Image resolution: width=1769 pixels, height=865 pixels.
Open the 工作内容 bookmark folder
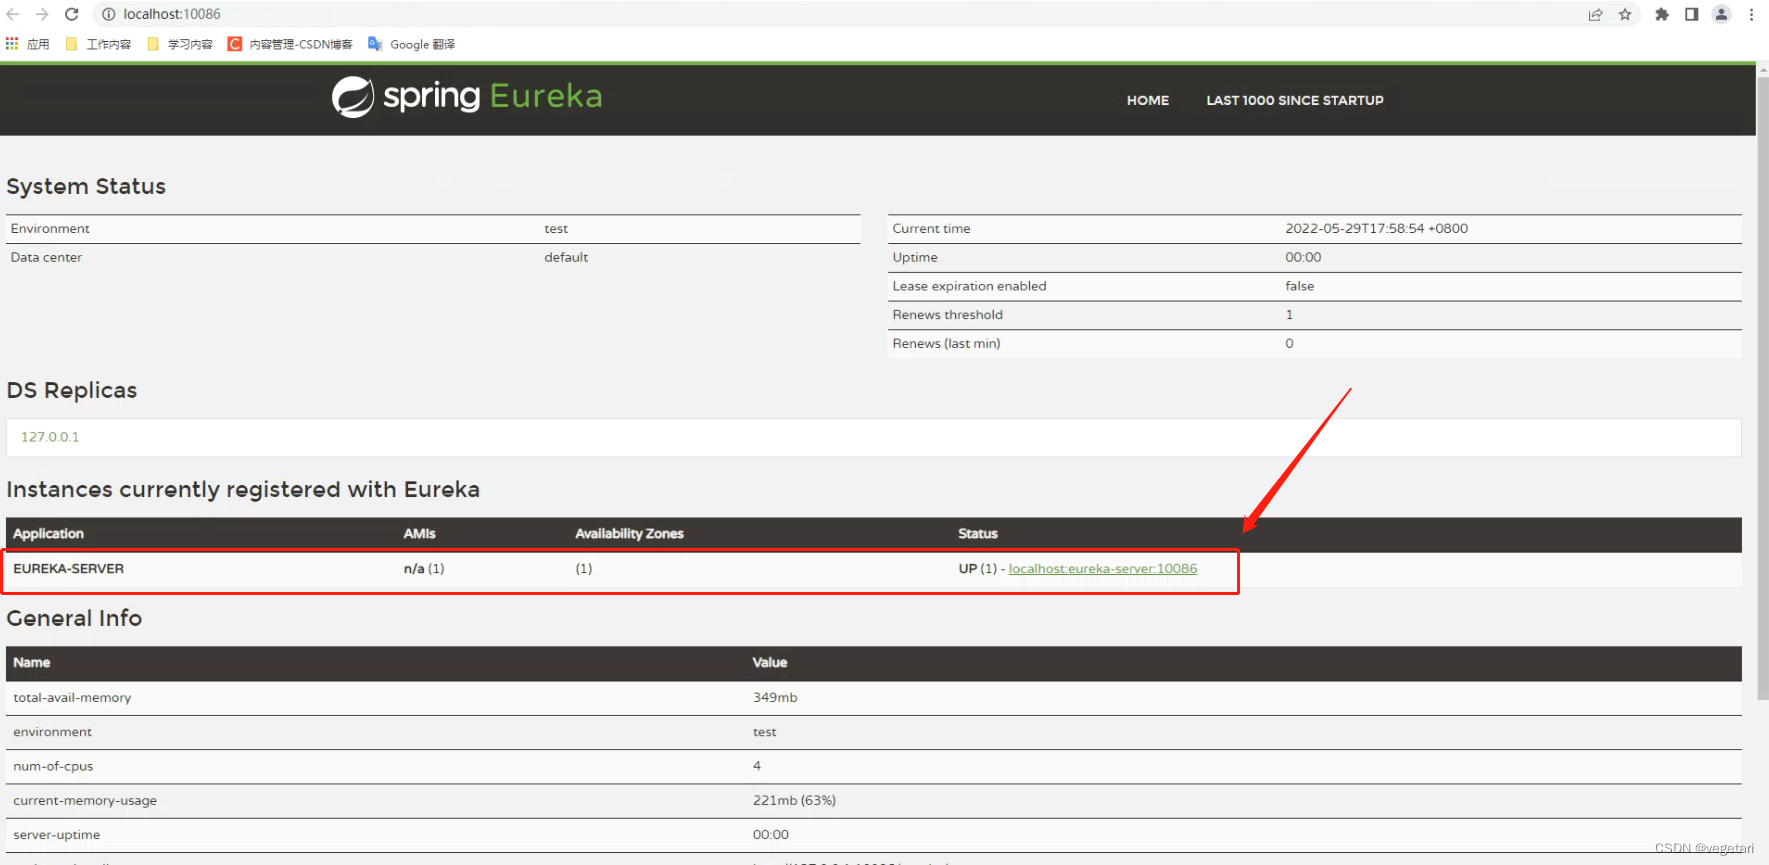coord(98,44)
